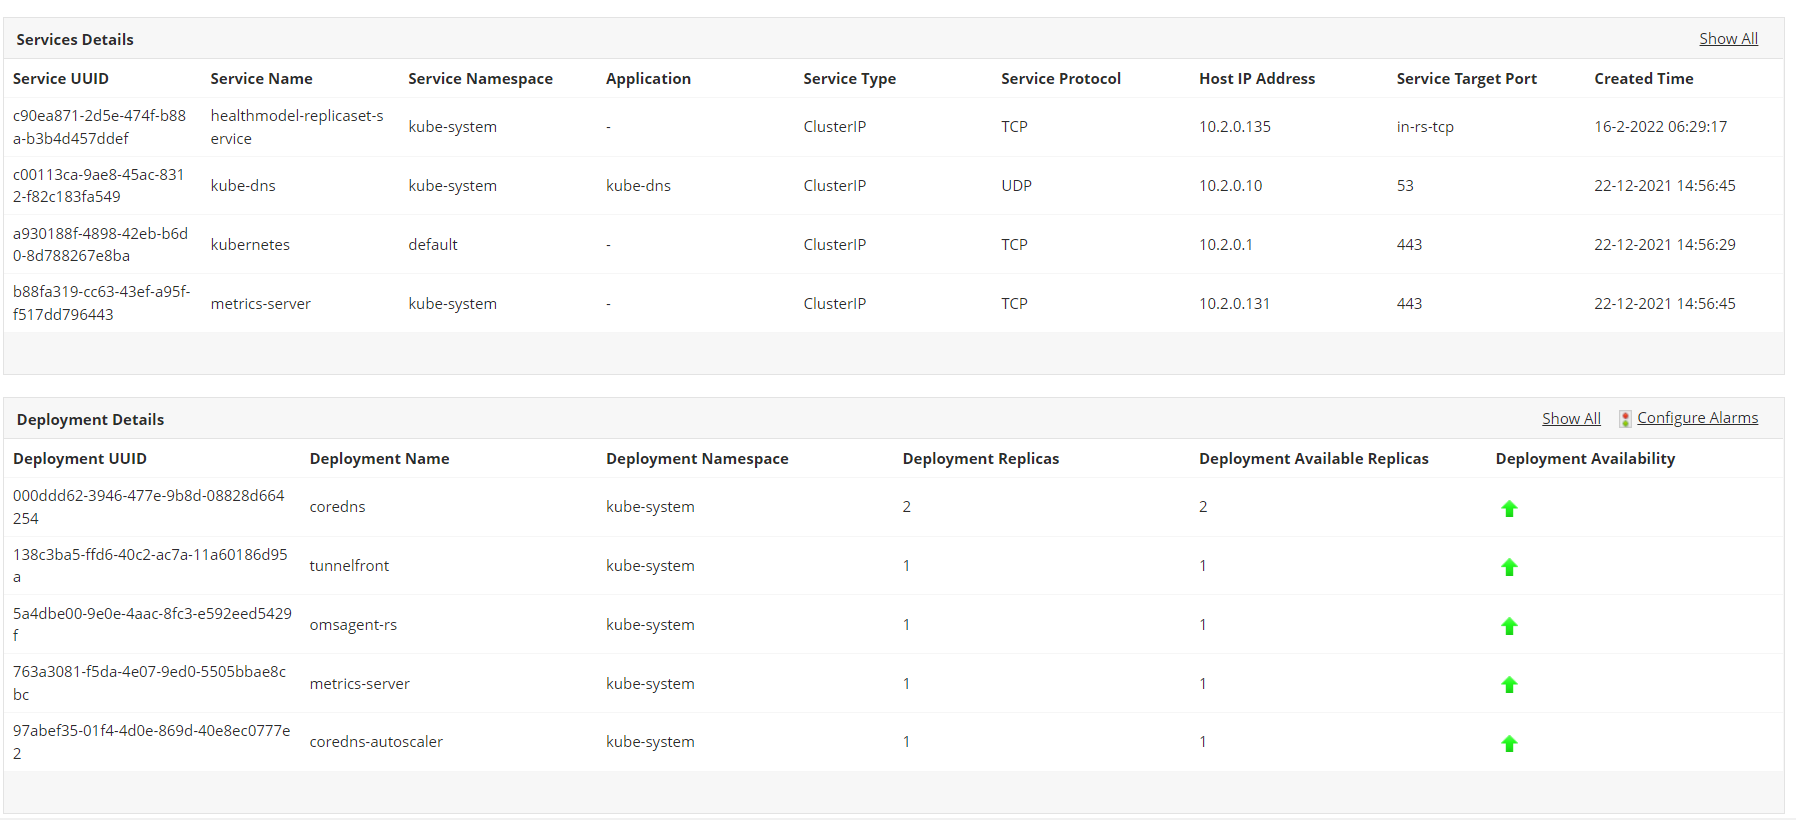This screenshot has width=1796, height=820.
Task: Click host IP address 10.2.0.131
Action: click(x=1234, y=304)
